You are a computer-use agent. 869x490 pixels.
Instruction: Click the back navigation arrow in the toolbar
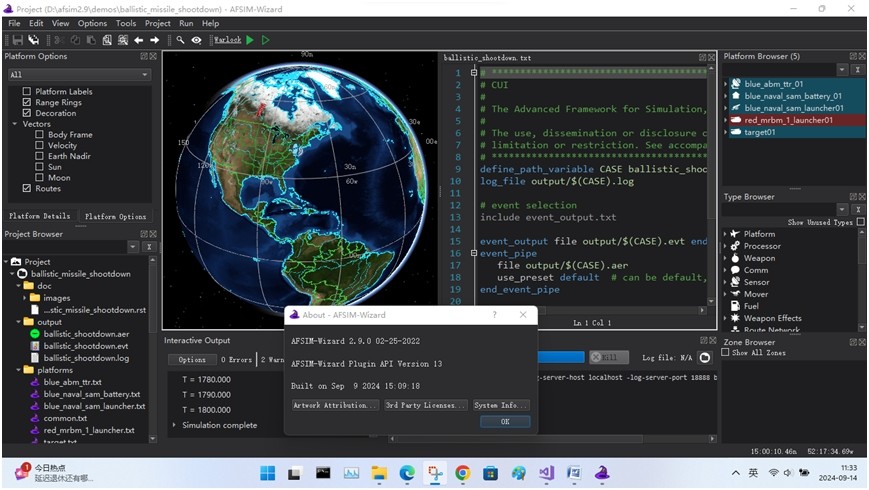(x=138, y=40)
